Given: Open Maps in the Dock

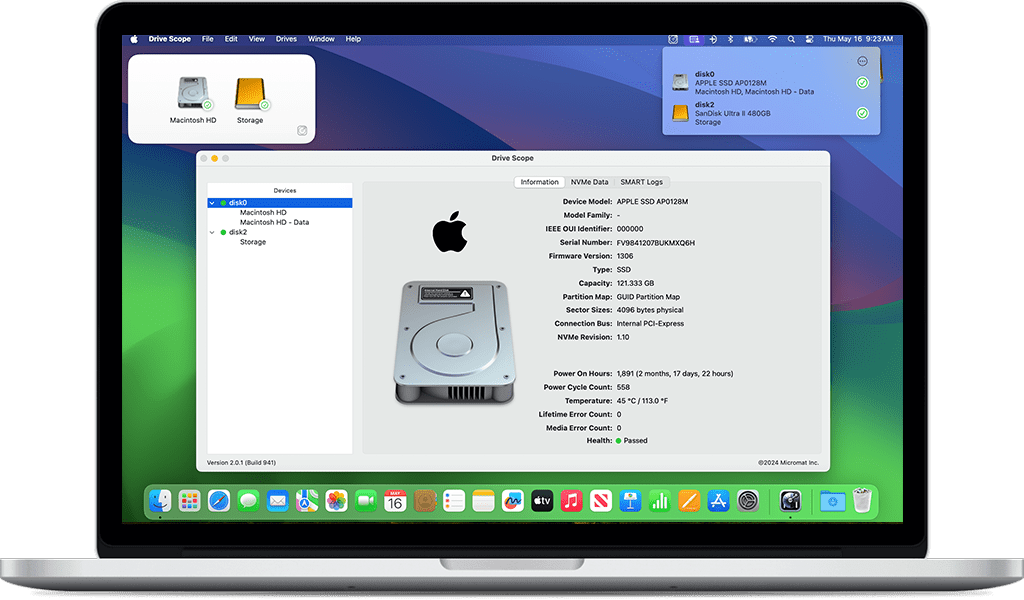Looking at the screenshot, I should point(307,501).
